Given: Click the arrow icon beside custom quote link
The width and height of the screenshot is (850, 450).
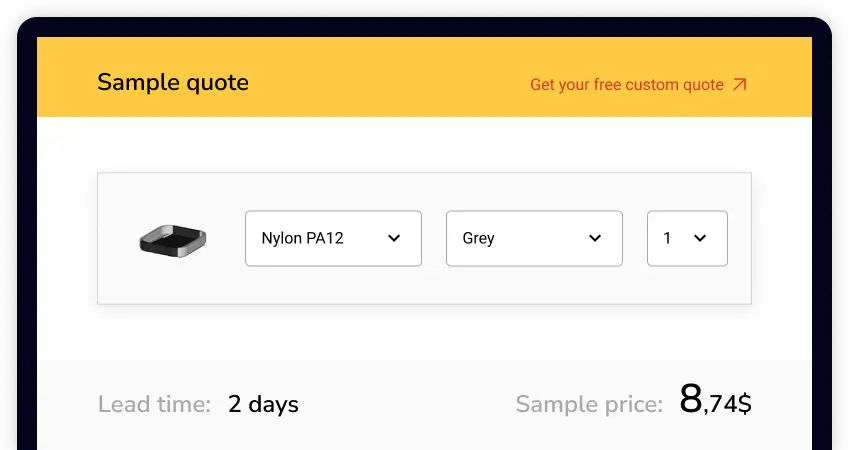Looking at the screenshot, I should [740, 85].
